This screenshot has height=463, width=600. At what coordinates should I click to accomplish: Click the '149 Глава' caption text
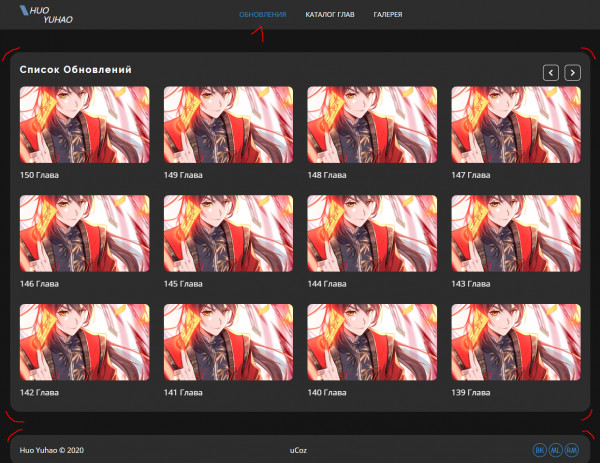(183, 175)
